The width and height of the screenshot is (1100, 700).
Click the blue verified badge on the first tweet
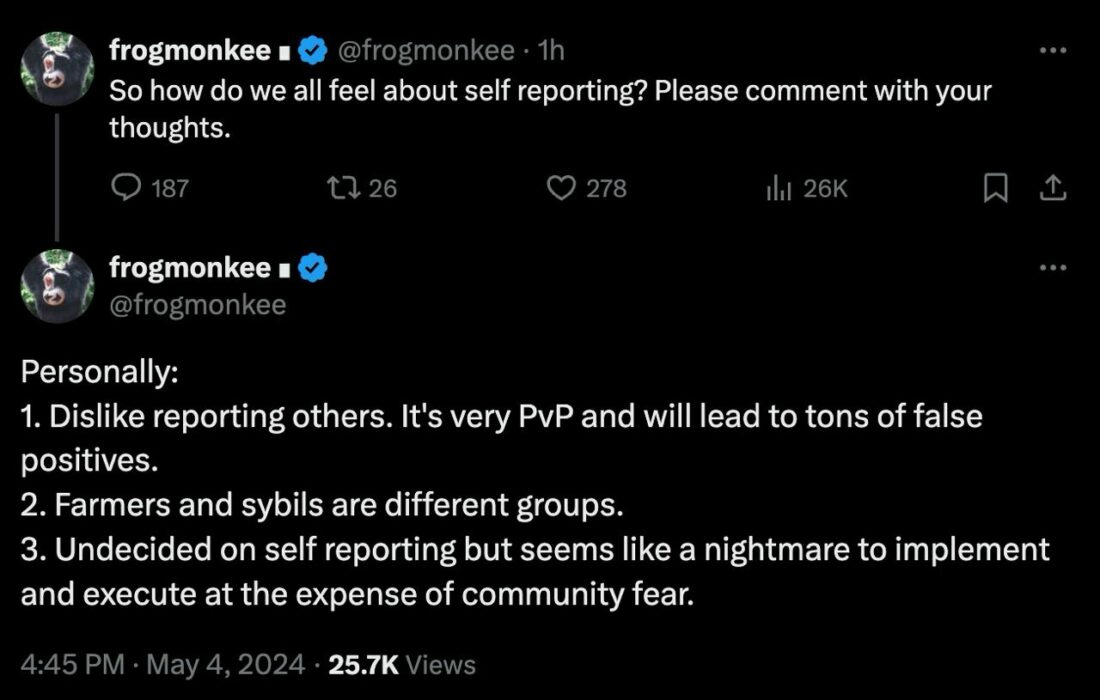click(x=313, y=51)
